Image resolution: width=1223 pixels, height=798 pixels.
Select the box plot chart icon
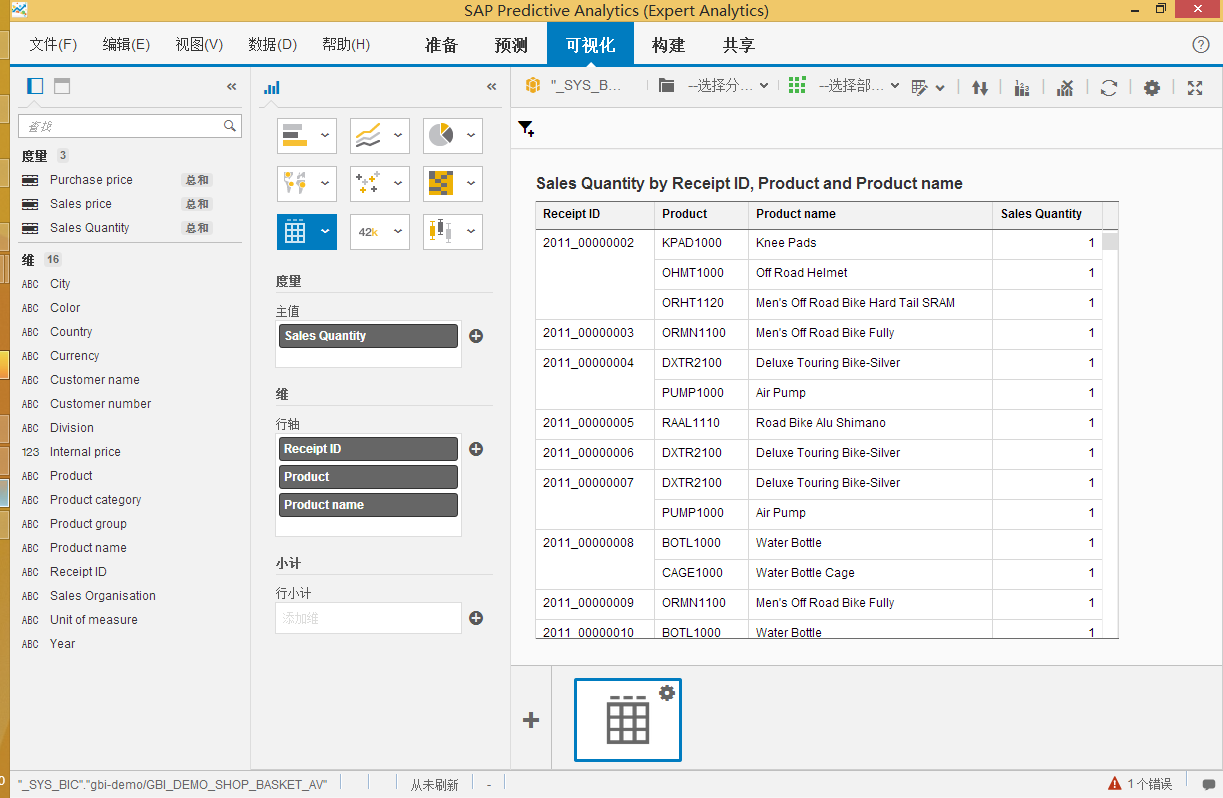[x=440, y=232]
